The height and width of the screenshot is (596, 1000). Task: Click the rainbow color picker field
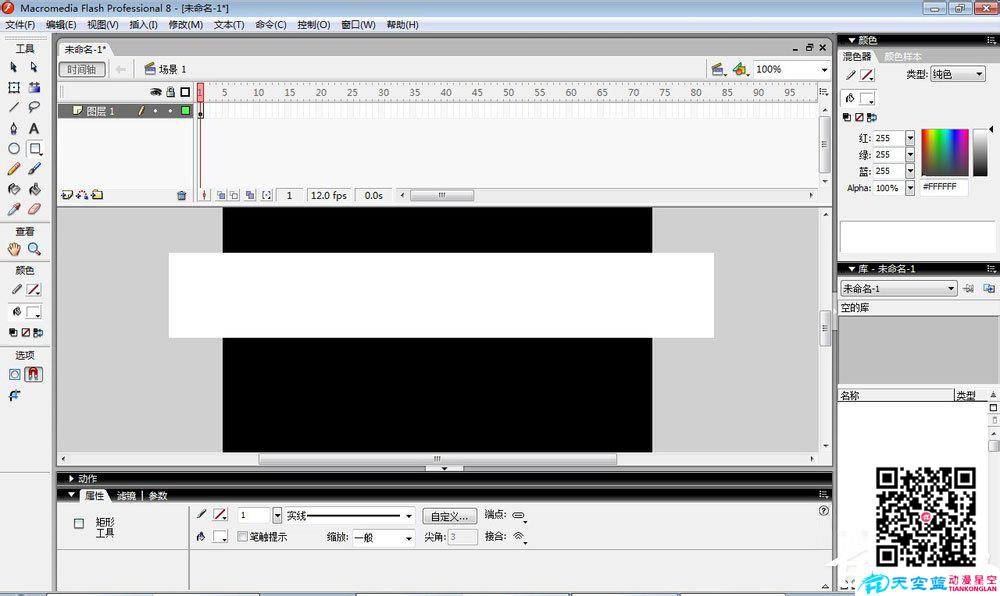tap(945, 153)
